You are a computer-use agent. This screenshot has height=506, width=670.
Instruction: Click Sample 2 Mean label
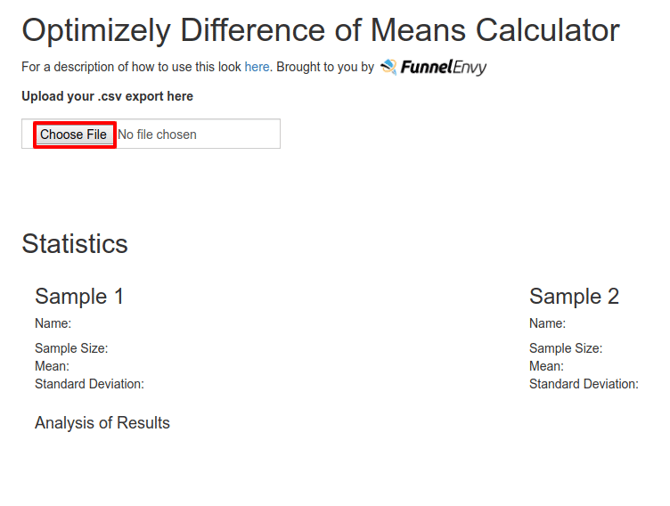pyautogui.click(x=547, y=366)
